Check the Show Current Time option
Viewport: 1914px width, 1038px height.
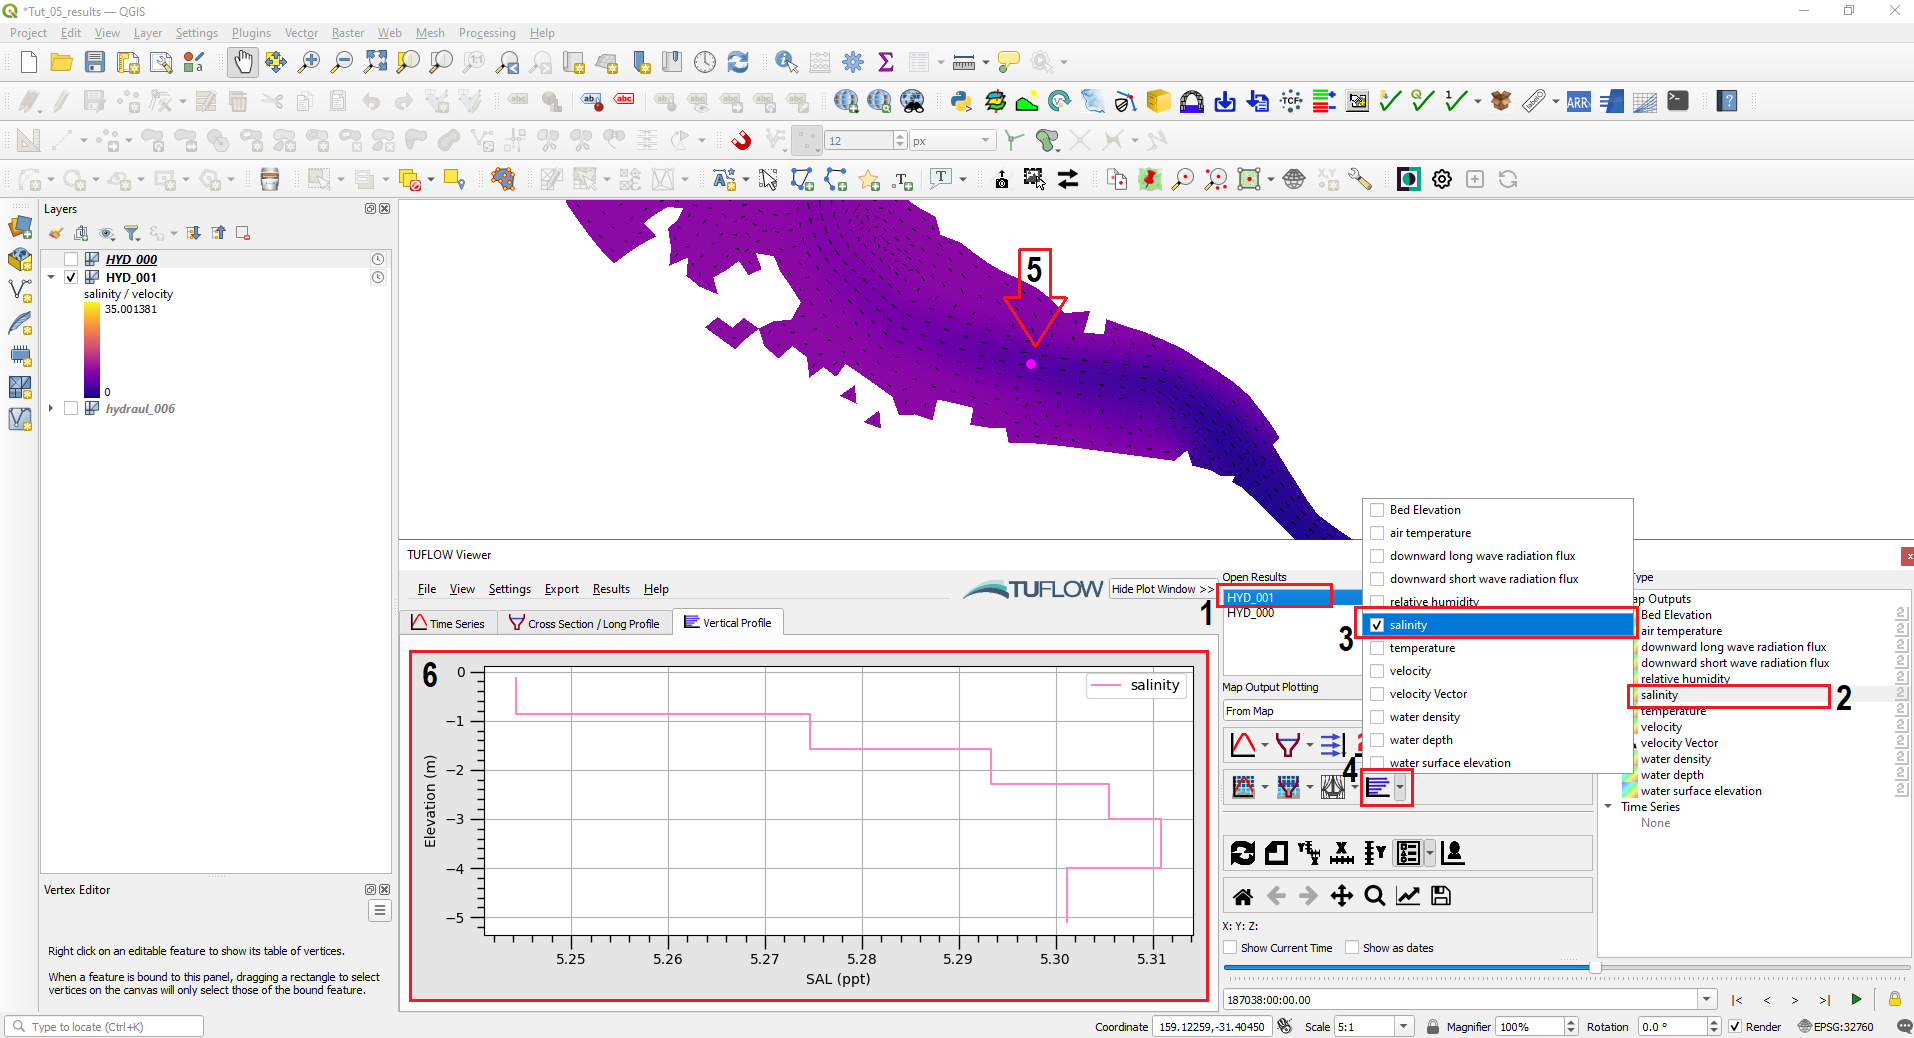tap(1231, 947)
